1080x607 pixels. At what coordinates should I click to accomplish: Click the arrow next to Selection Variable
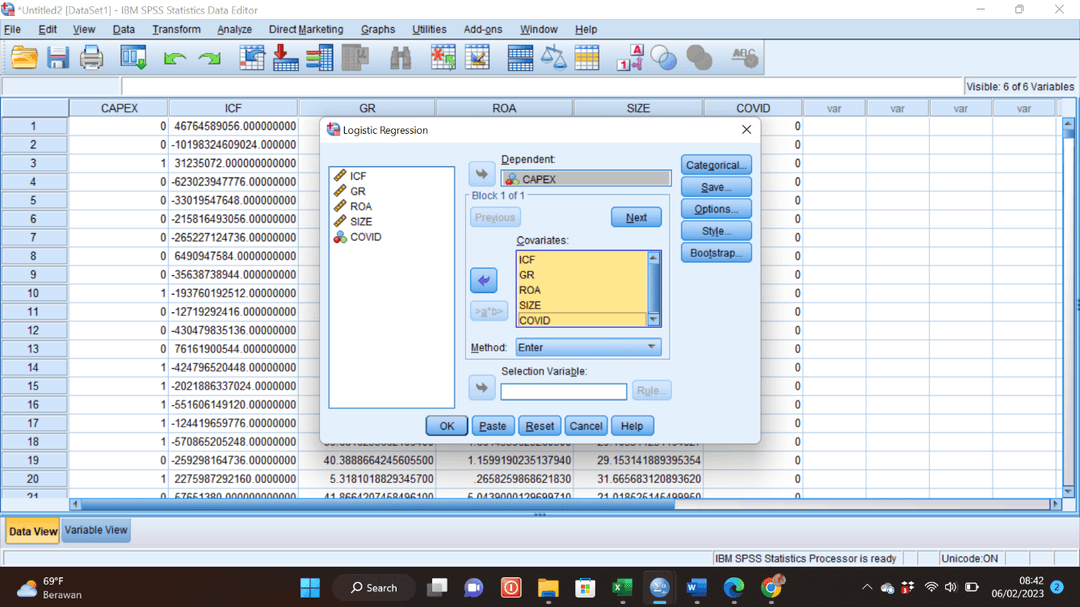(x=482, y=388)
